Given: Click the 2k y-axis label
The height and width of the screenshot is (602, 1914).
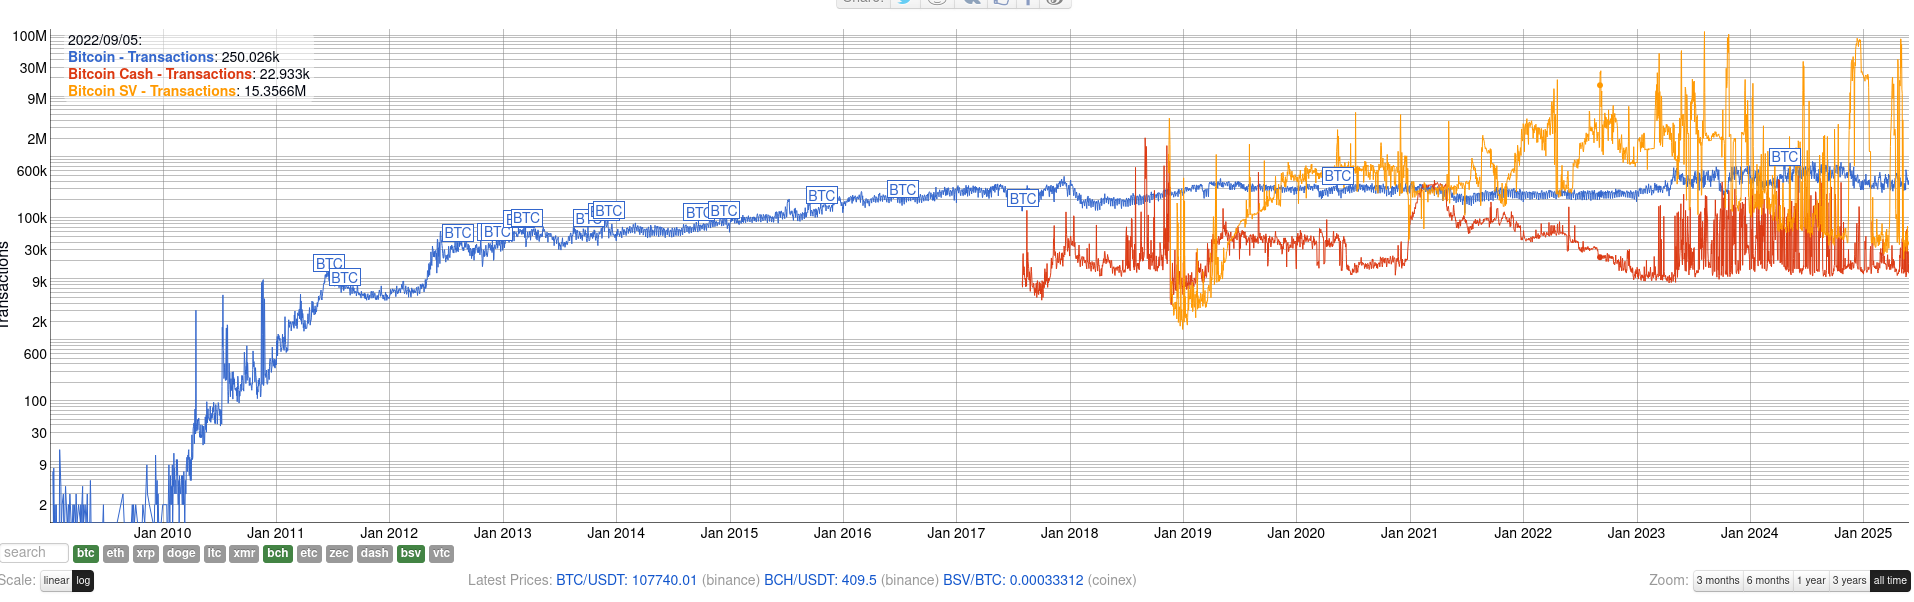Looking at the screenshot, I should click(x=39, y=322).
